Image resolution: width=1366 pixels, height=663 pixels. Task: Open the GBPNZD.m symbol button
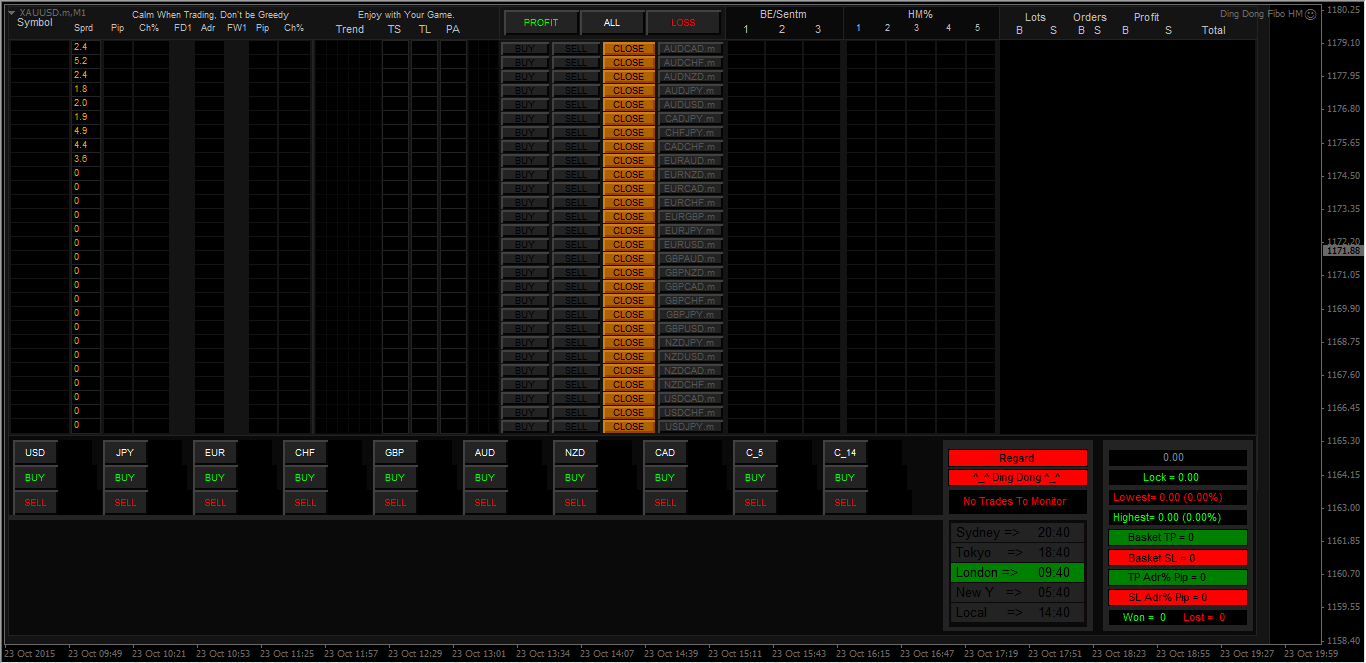[x=690, y=272]
